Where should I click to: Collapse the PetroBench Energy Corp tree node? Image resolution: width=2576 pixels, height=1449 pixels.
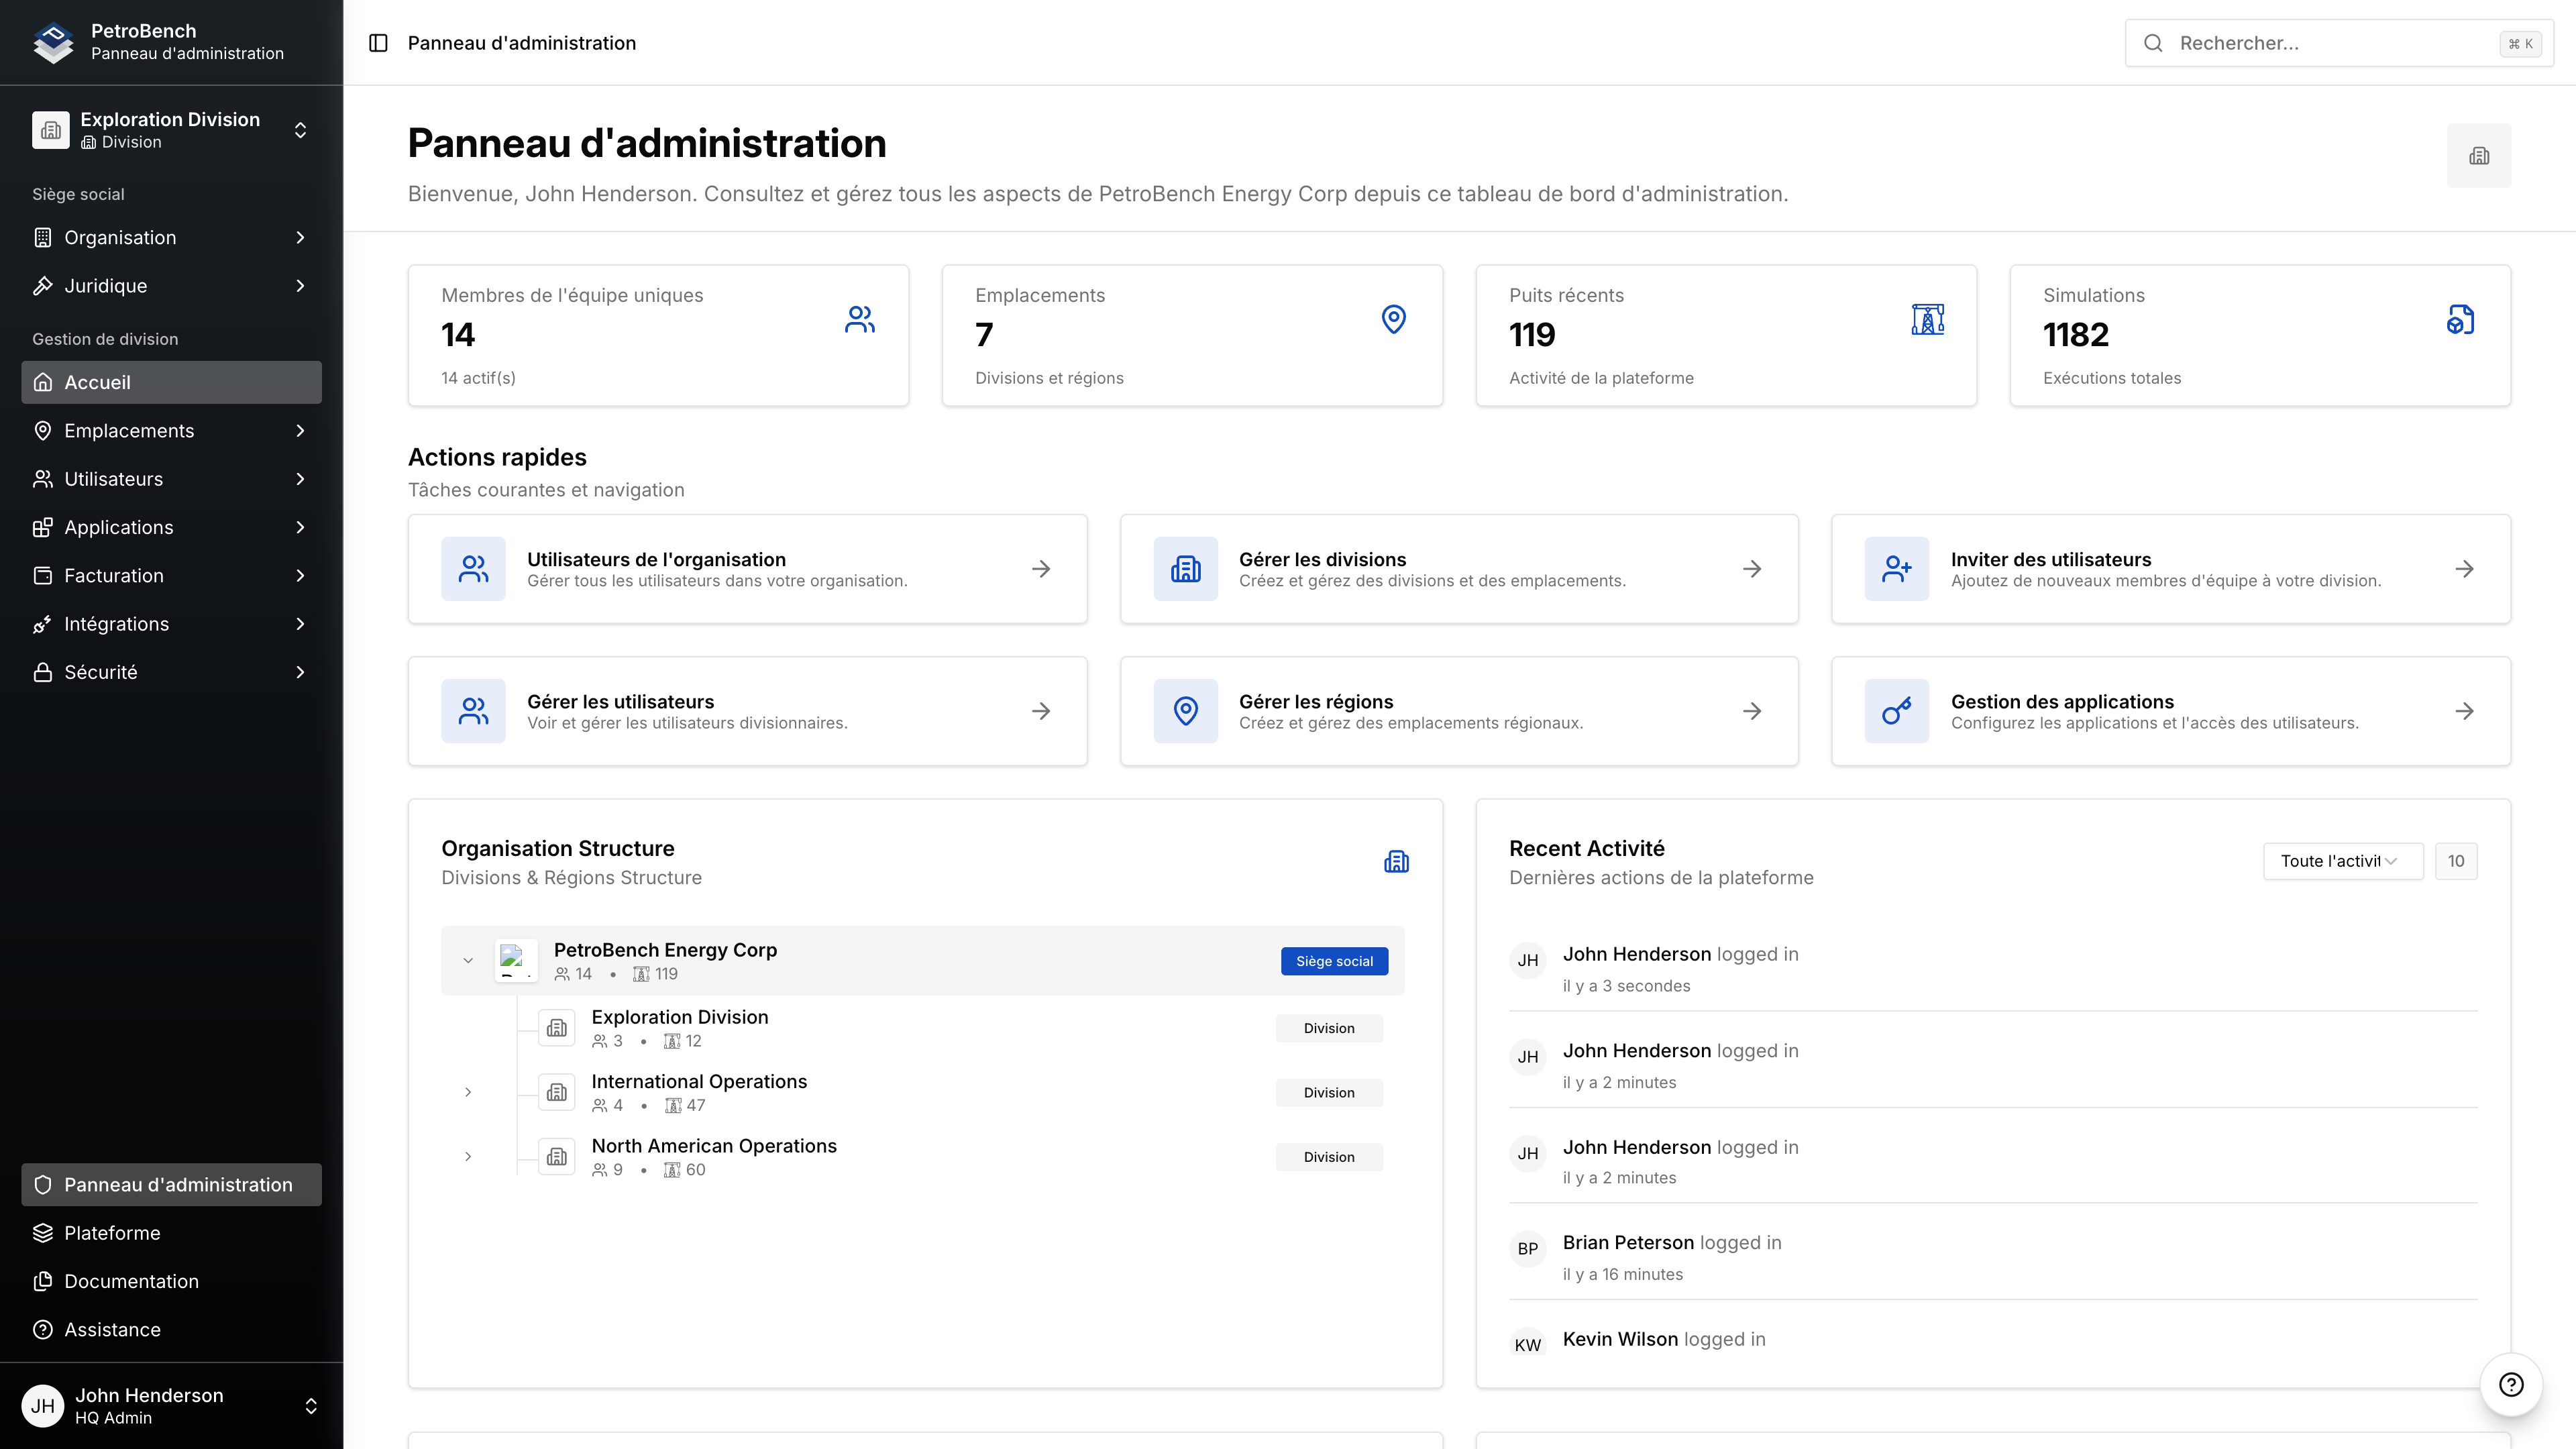click(468, 961)
